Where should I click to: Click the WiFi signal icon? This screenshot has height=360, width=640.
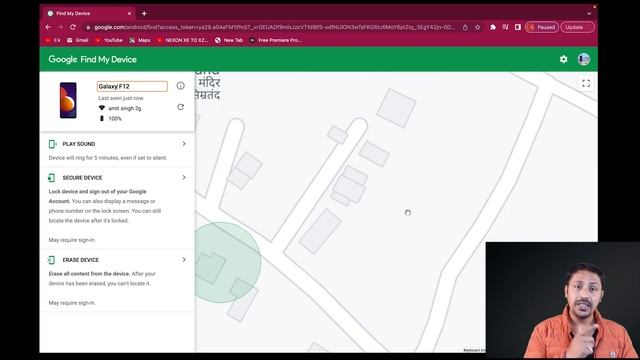pos(102,108)
